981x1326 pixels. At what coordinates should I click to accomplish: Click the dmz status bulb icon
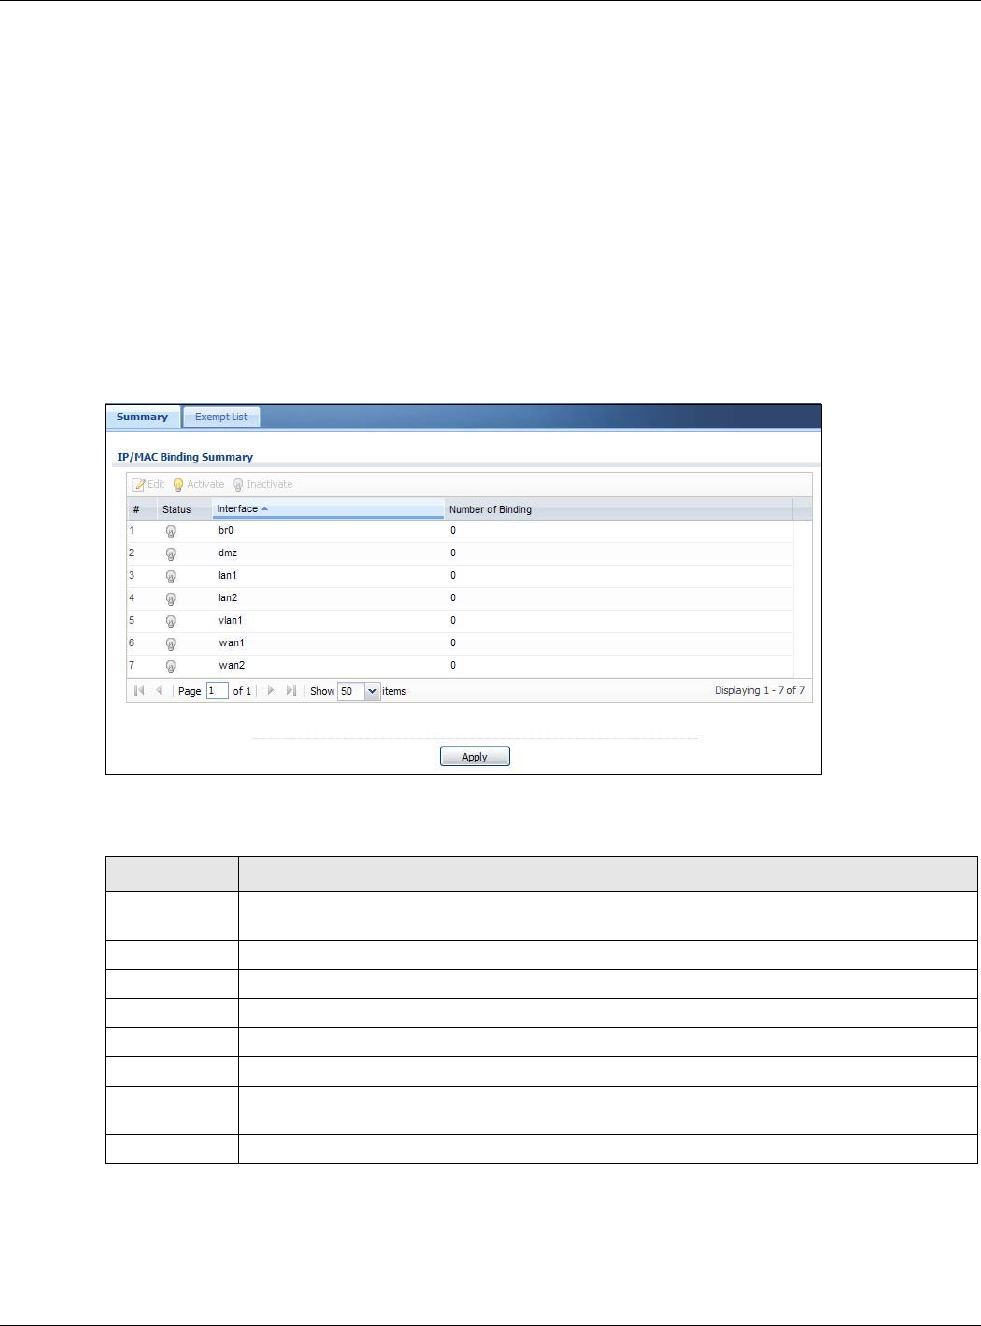(x=171, y=554)
